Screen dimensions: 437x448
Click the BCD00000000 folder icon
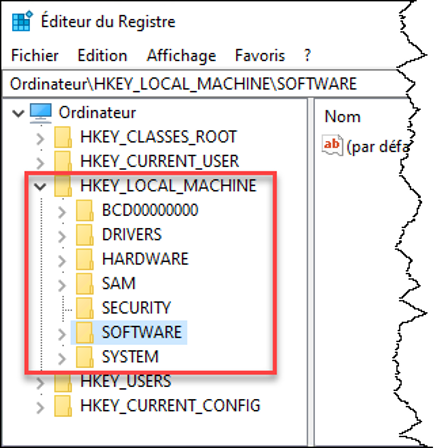pos(85,210)
